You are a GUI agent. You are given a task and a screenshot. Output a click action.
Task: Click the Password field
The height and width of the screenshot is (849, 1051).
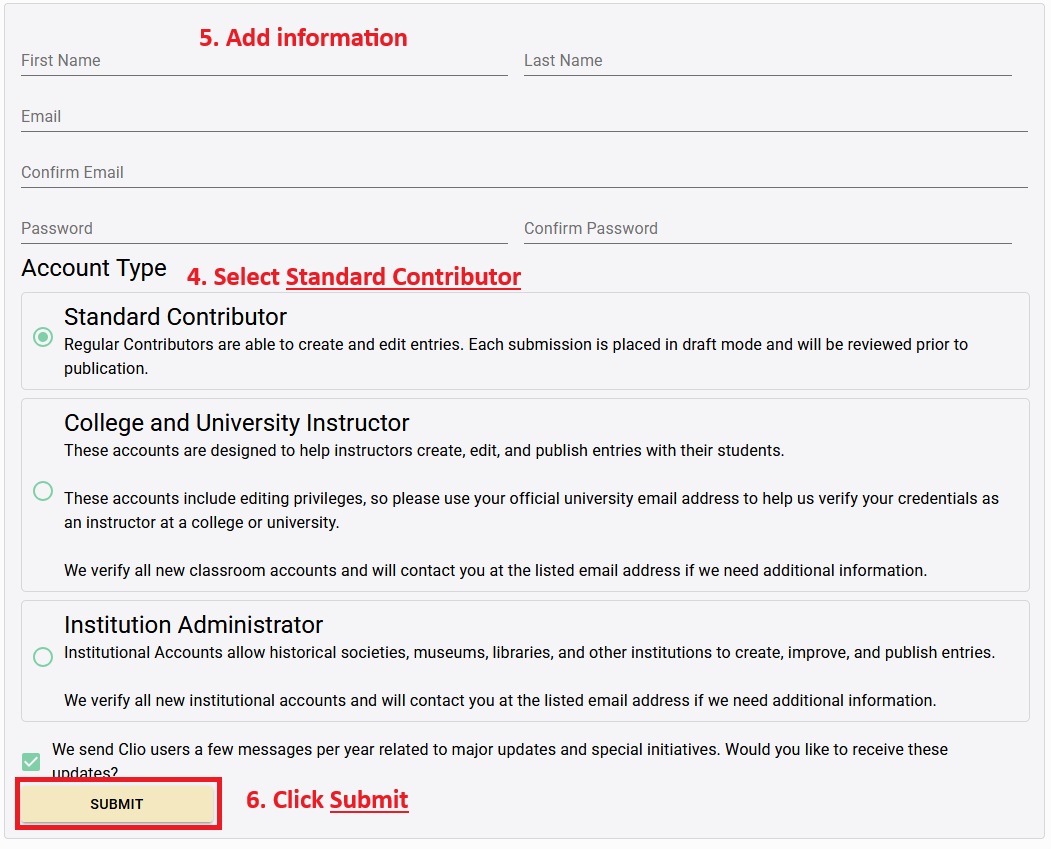pos(263,229)
